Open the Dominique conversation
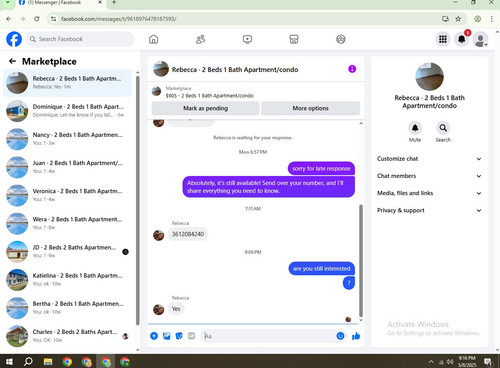This screenshot has width=500, height=368. tap(68, 111)
